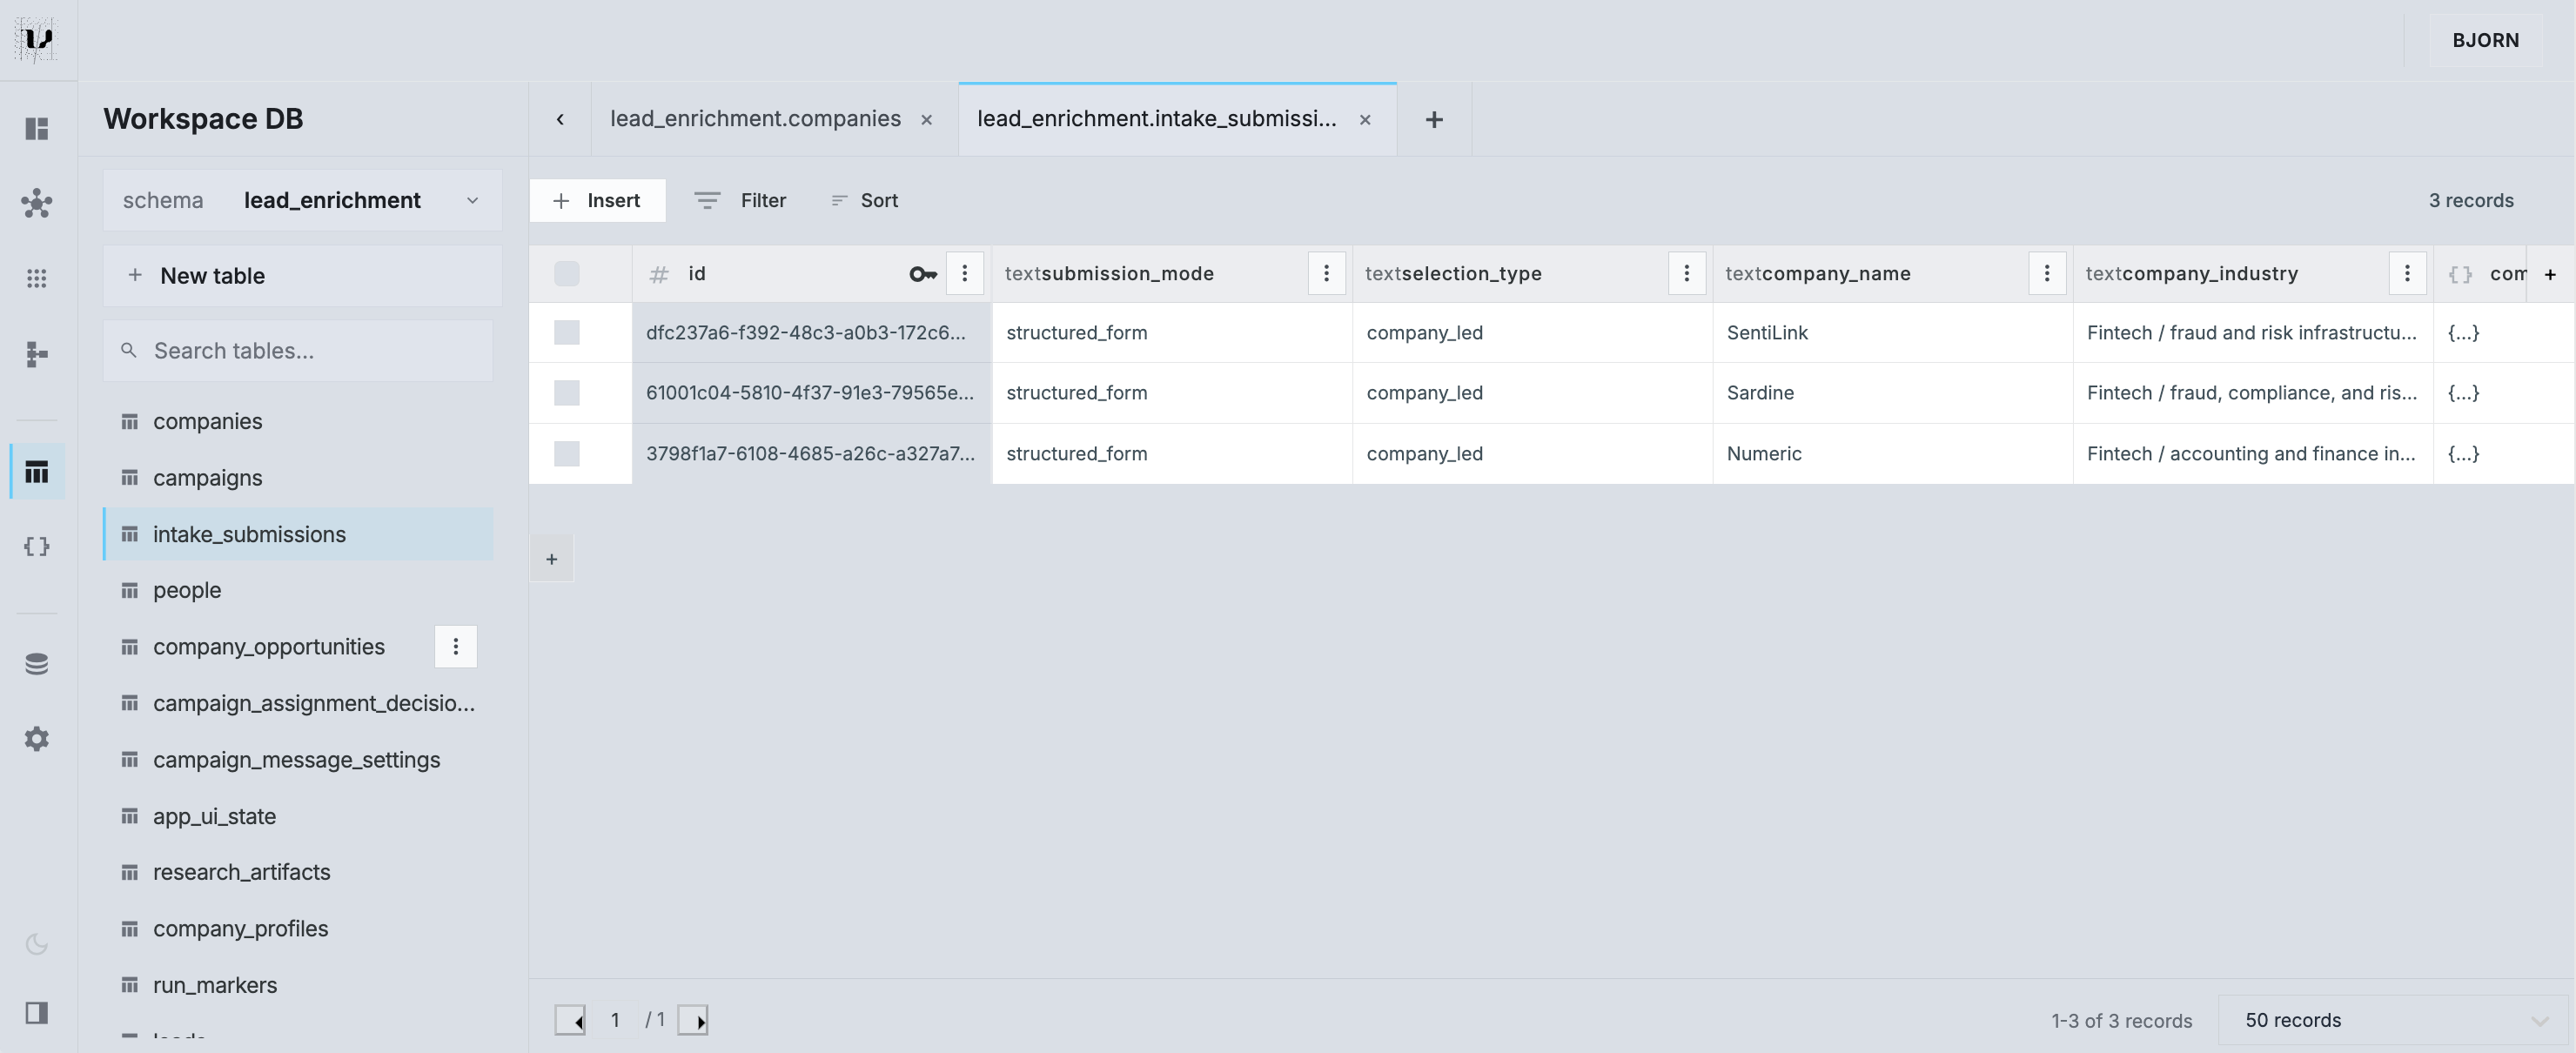Click the Insert button
The width and height of the screenshot is (2576, 1053).
(x=598, y=200)
